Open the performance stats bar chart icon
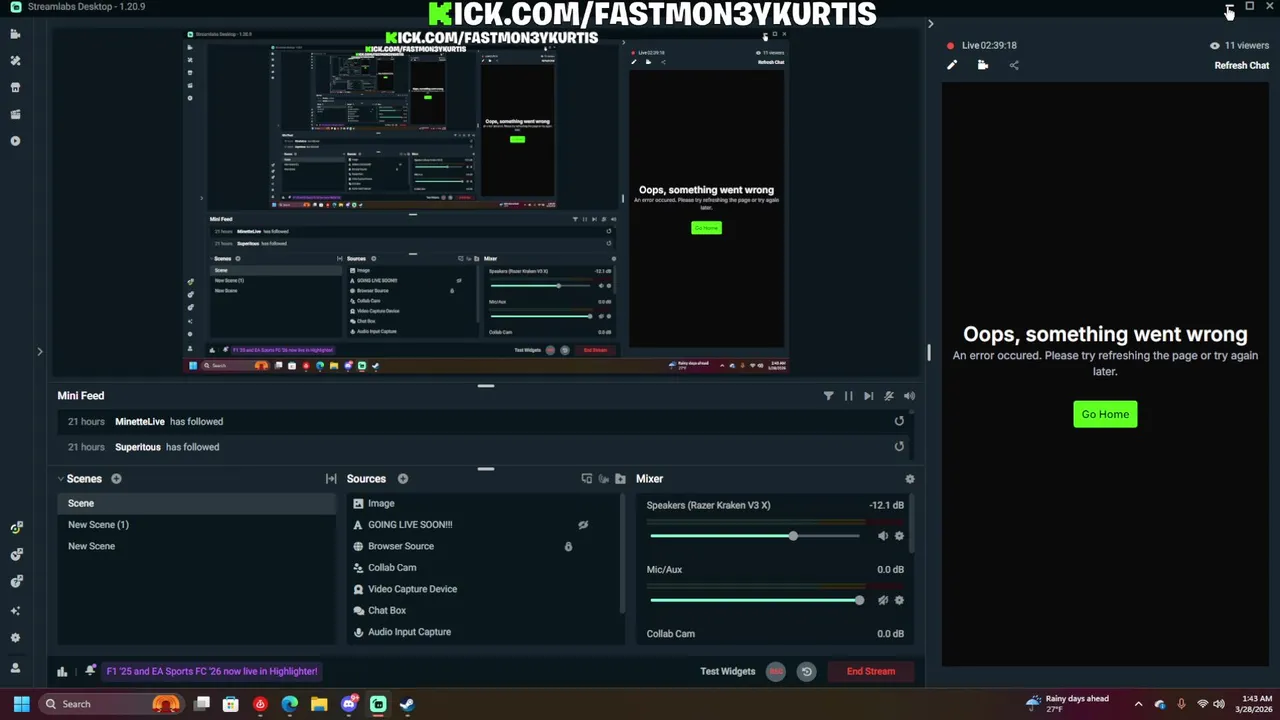The height and width of the screenshot is (720, 1280). point(62,671)
